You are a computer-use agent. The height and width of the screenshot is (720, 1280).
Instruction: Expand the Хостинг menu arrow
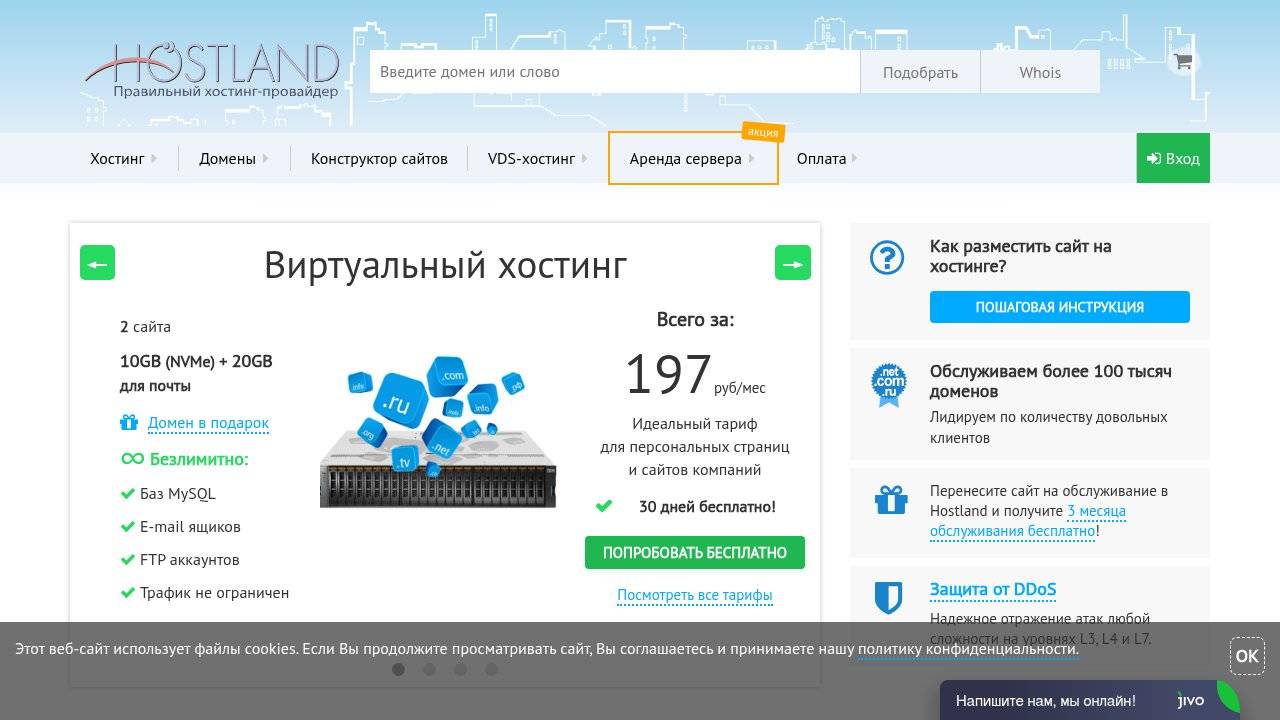[x=154, y=158]
